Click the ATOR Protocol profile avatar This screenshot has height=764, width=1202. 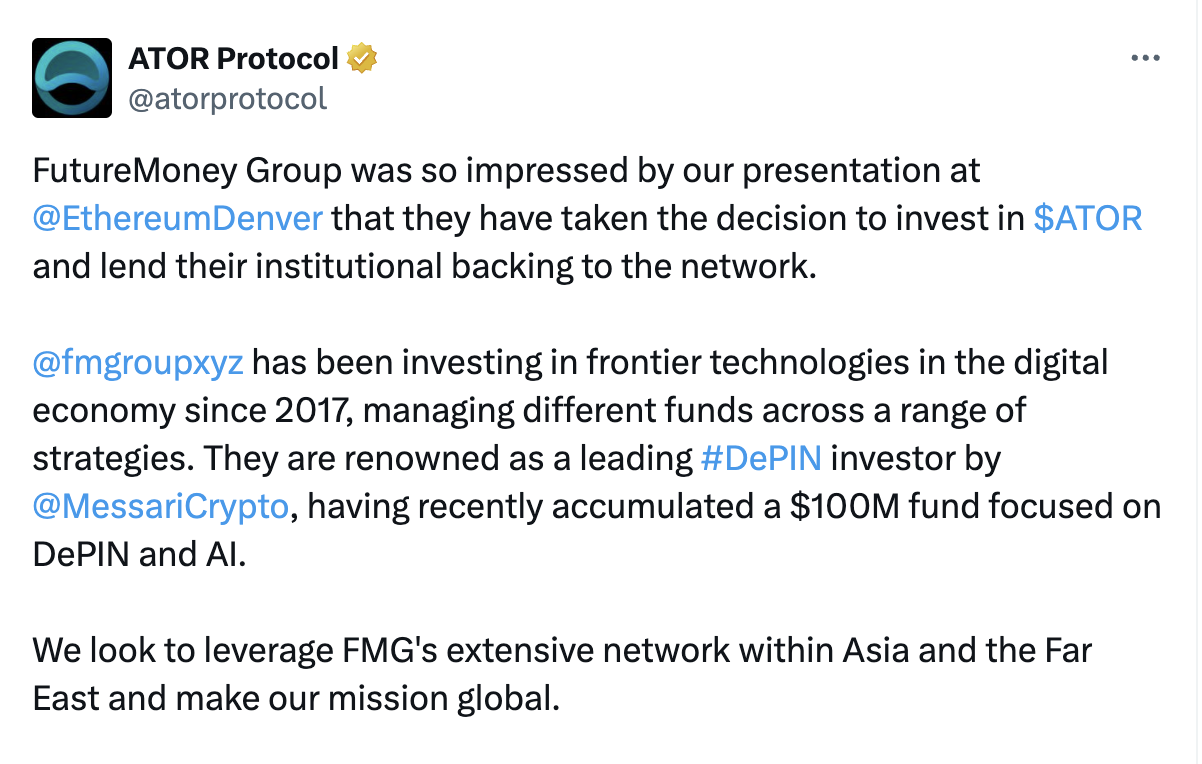point(72,78)
